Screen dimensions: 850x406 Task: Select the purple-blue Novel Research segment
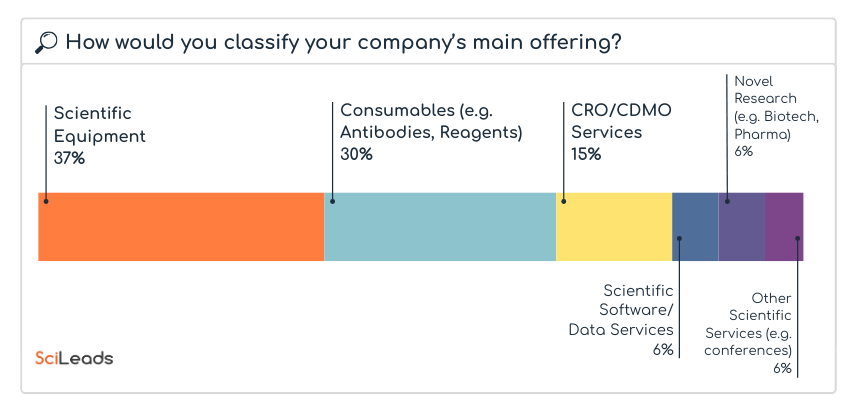click(741, 227)
